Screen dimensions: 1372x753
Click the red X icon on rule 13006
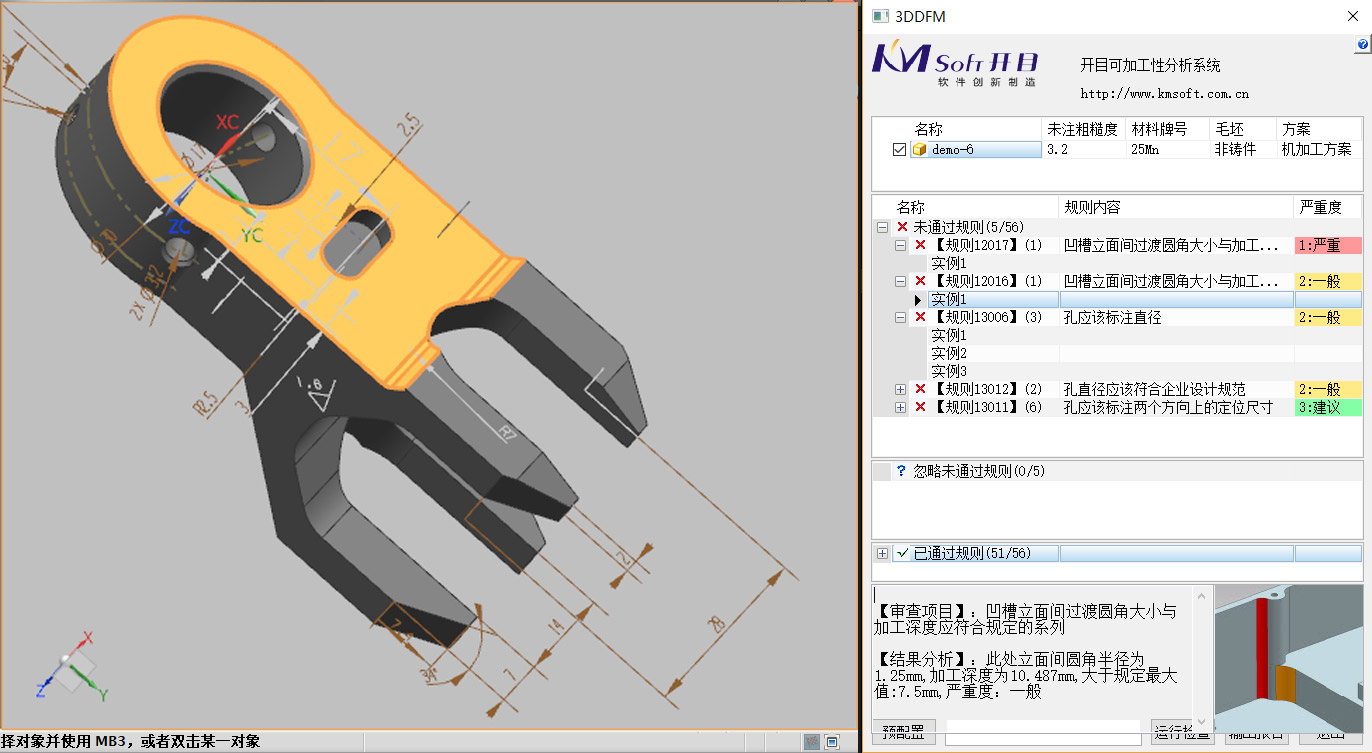[x=919, y=317]
